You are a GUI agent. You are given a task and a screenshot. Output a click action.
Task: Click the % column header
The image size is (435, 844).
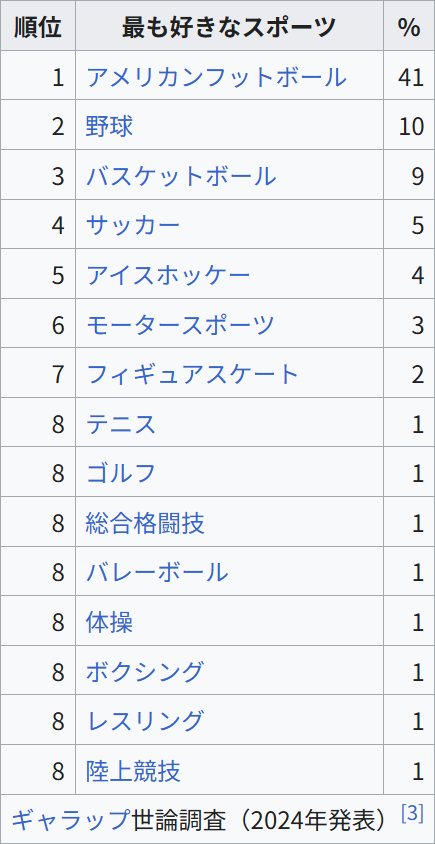[x=409, y=26]
